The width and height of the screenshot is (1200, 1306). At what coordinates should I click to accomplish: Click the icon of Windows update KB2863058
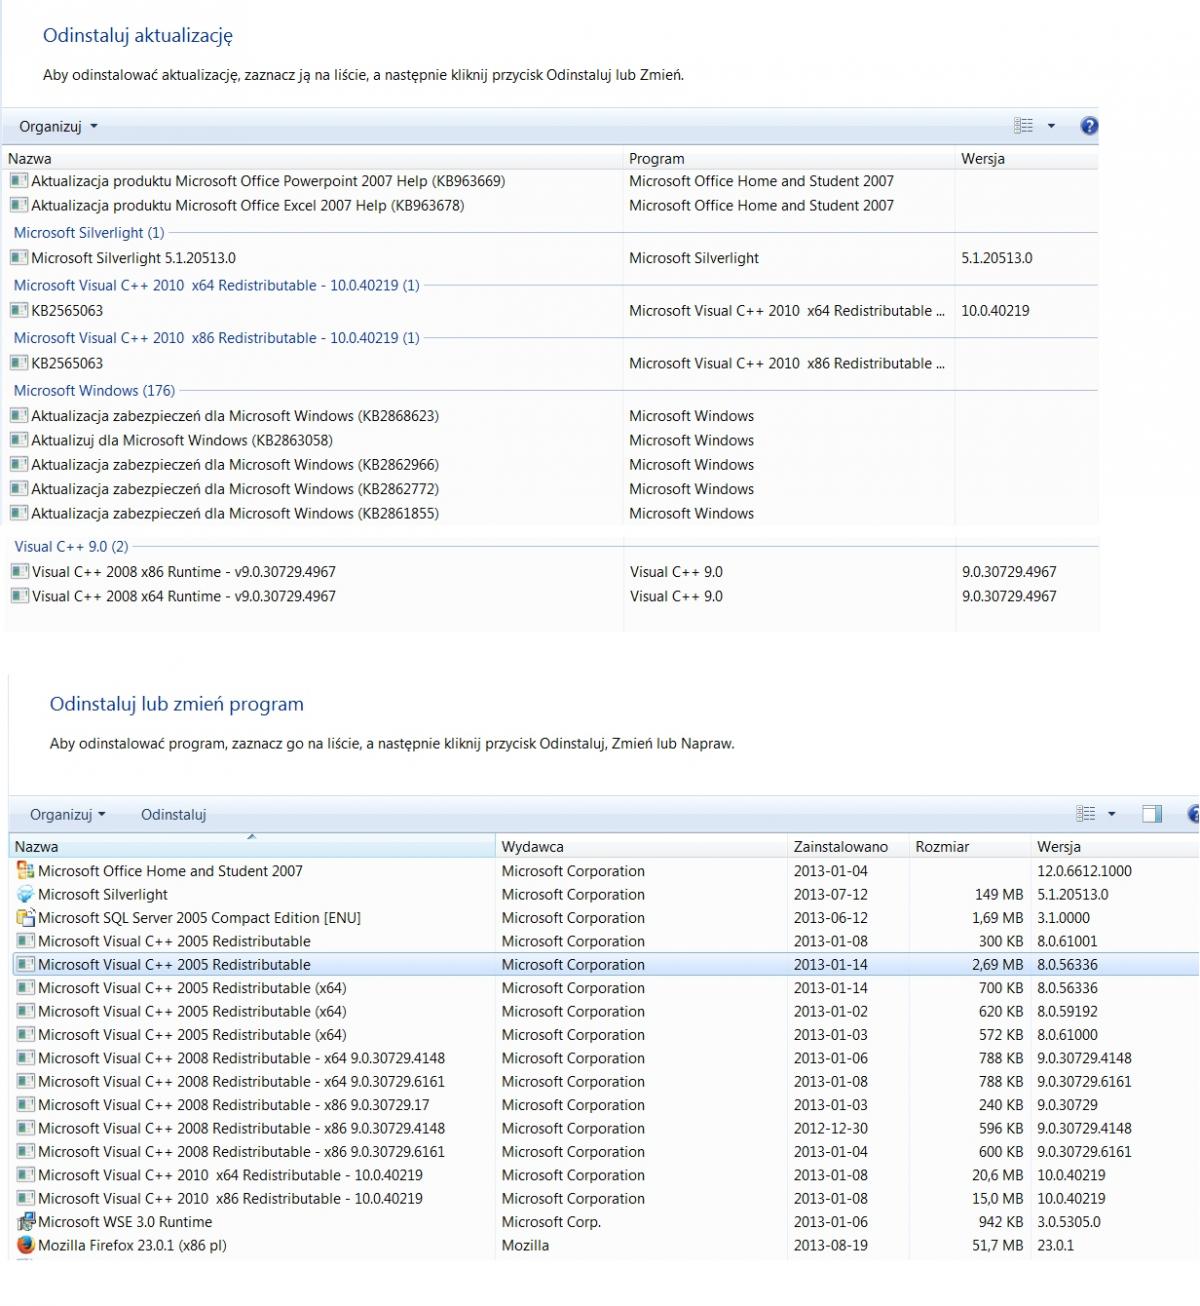pos(19,440)
